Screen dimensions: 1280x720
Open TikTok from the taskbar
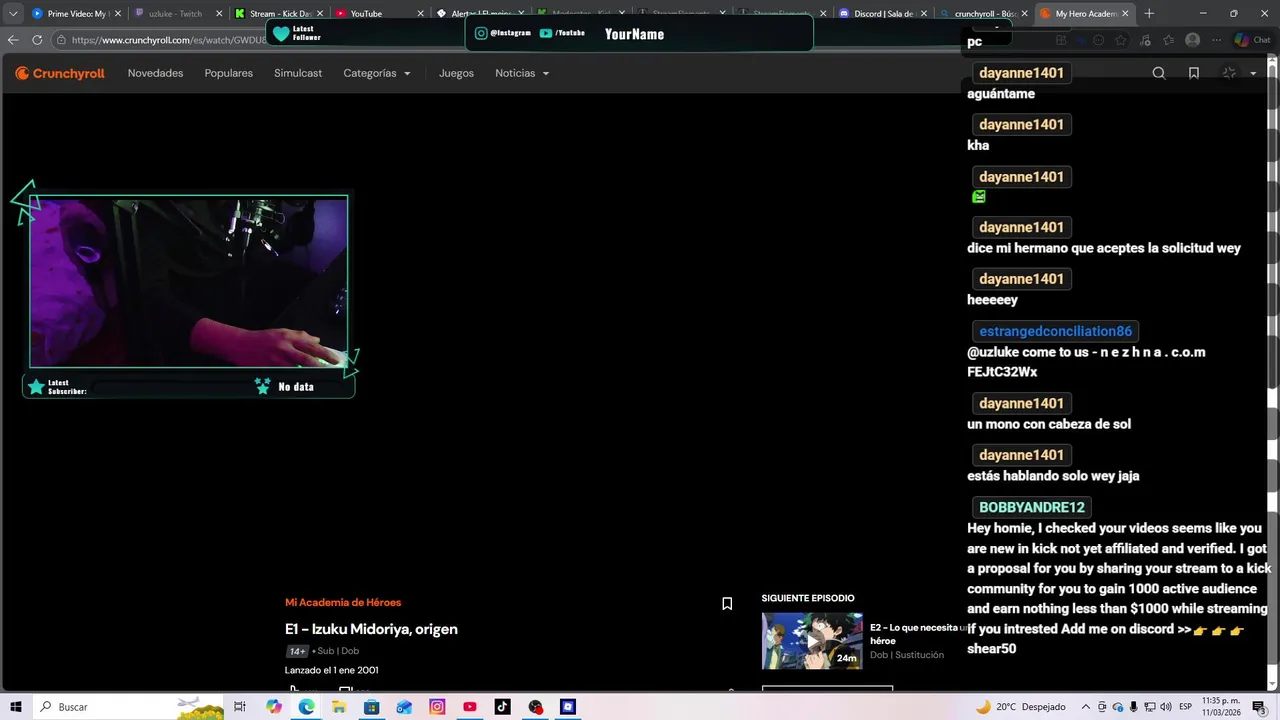[502, 707]
